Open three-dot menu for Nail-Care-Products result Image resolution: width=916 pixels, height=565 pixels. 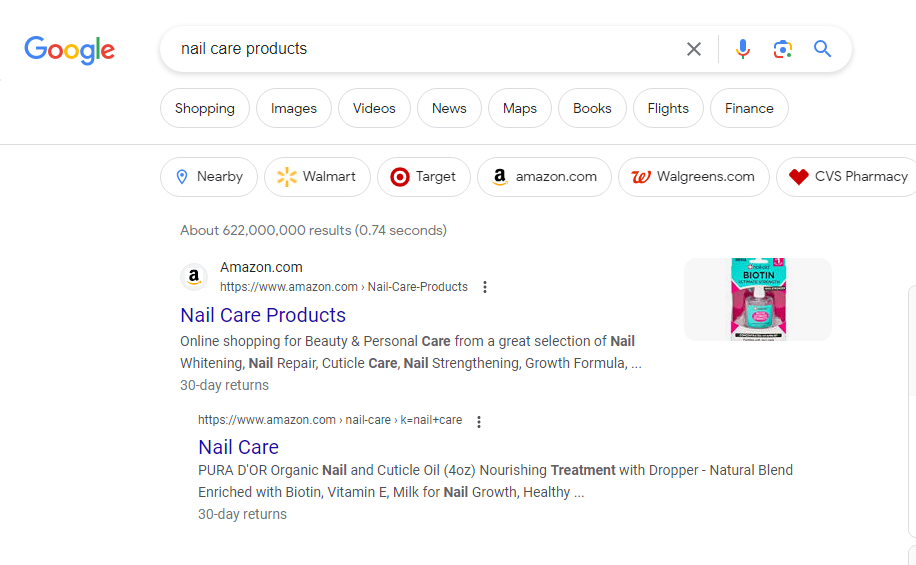485,287
